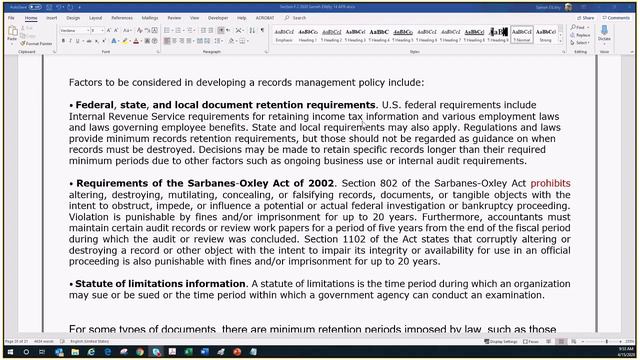Open the Developer tab
Viewport: 640px width, 360px height.
pyautogui.click(x=218, y=18)
